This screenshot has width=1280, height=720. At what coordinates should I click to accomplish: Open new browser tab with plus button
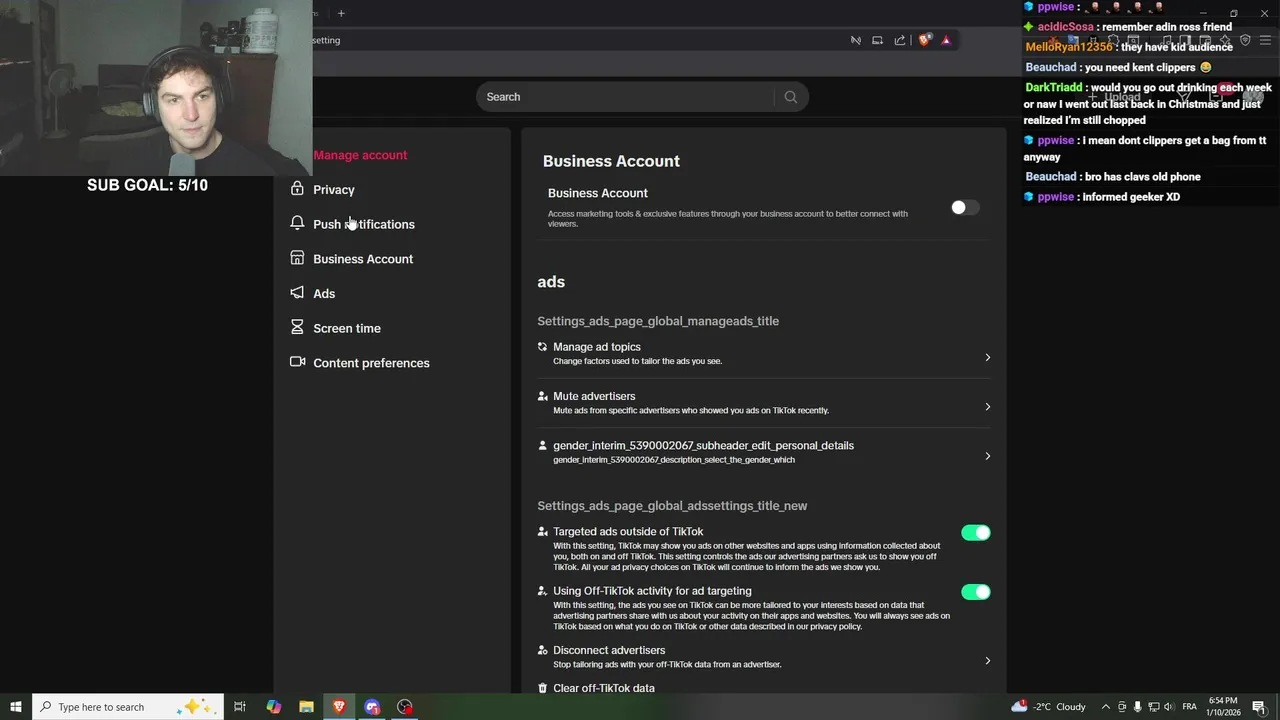341,13
